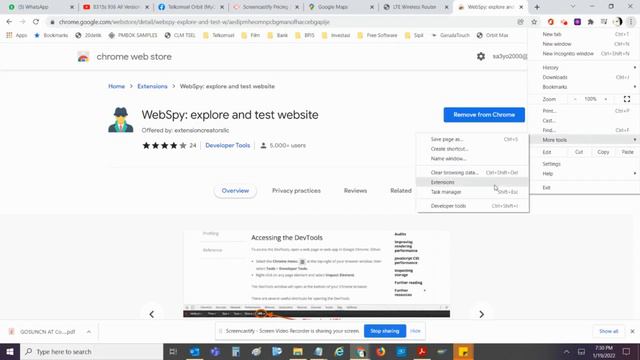
Task: Select Developer tools in submenu
Action: [x=472, y=206]
